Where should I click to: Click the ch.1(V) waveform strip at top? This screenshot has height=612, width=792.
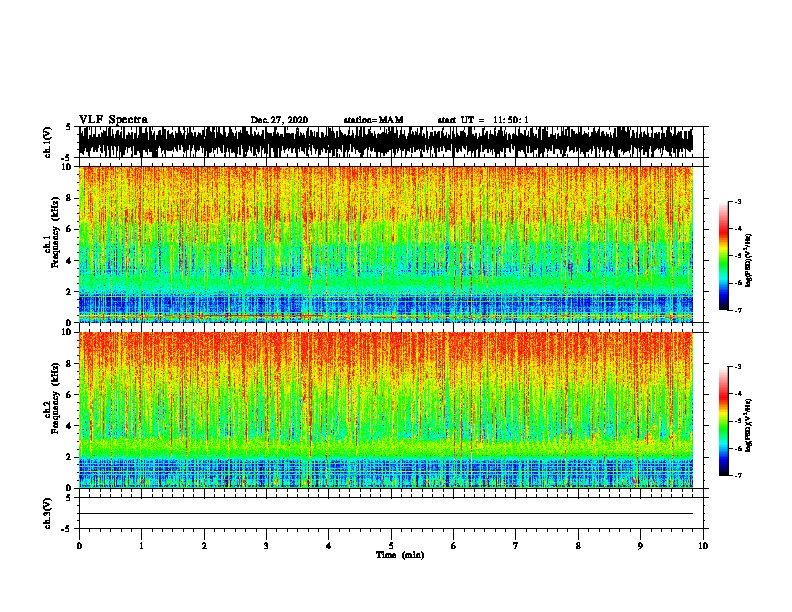pyautogui.click(x=386, y=142)
